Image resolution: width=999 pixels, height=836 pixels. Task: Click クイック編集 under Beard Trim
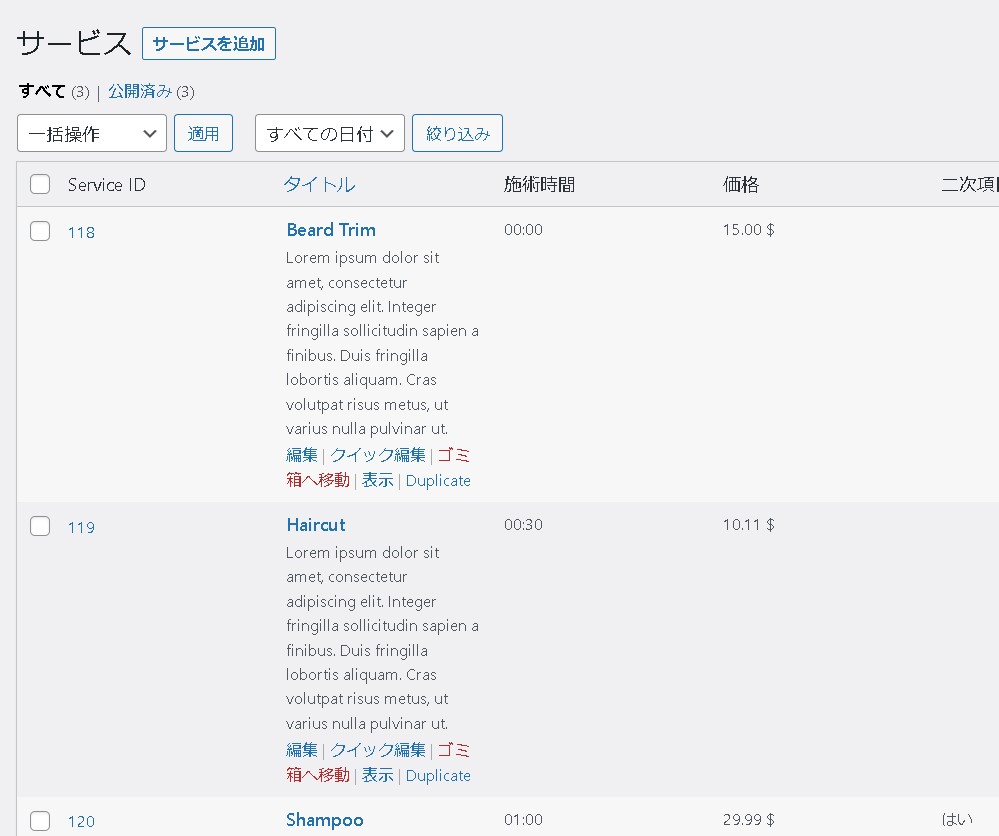click(x=378, y=455)
